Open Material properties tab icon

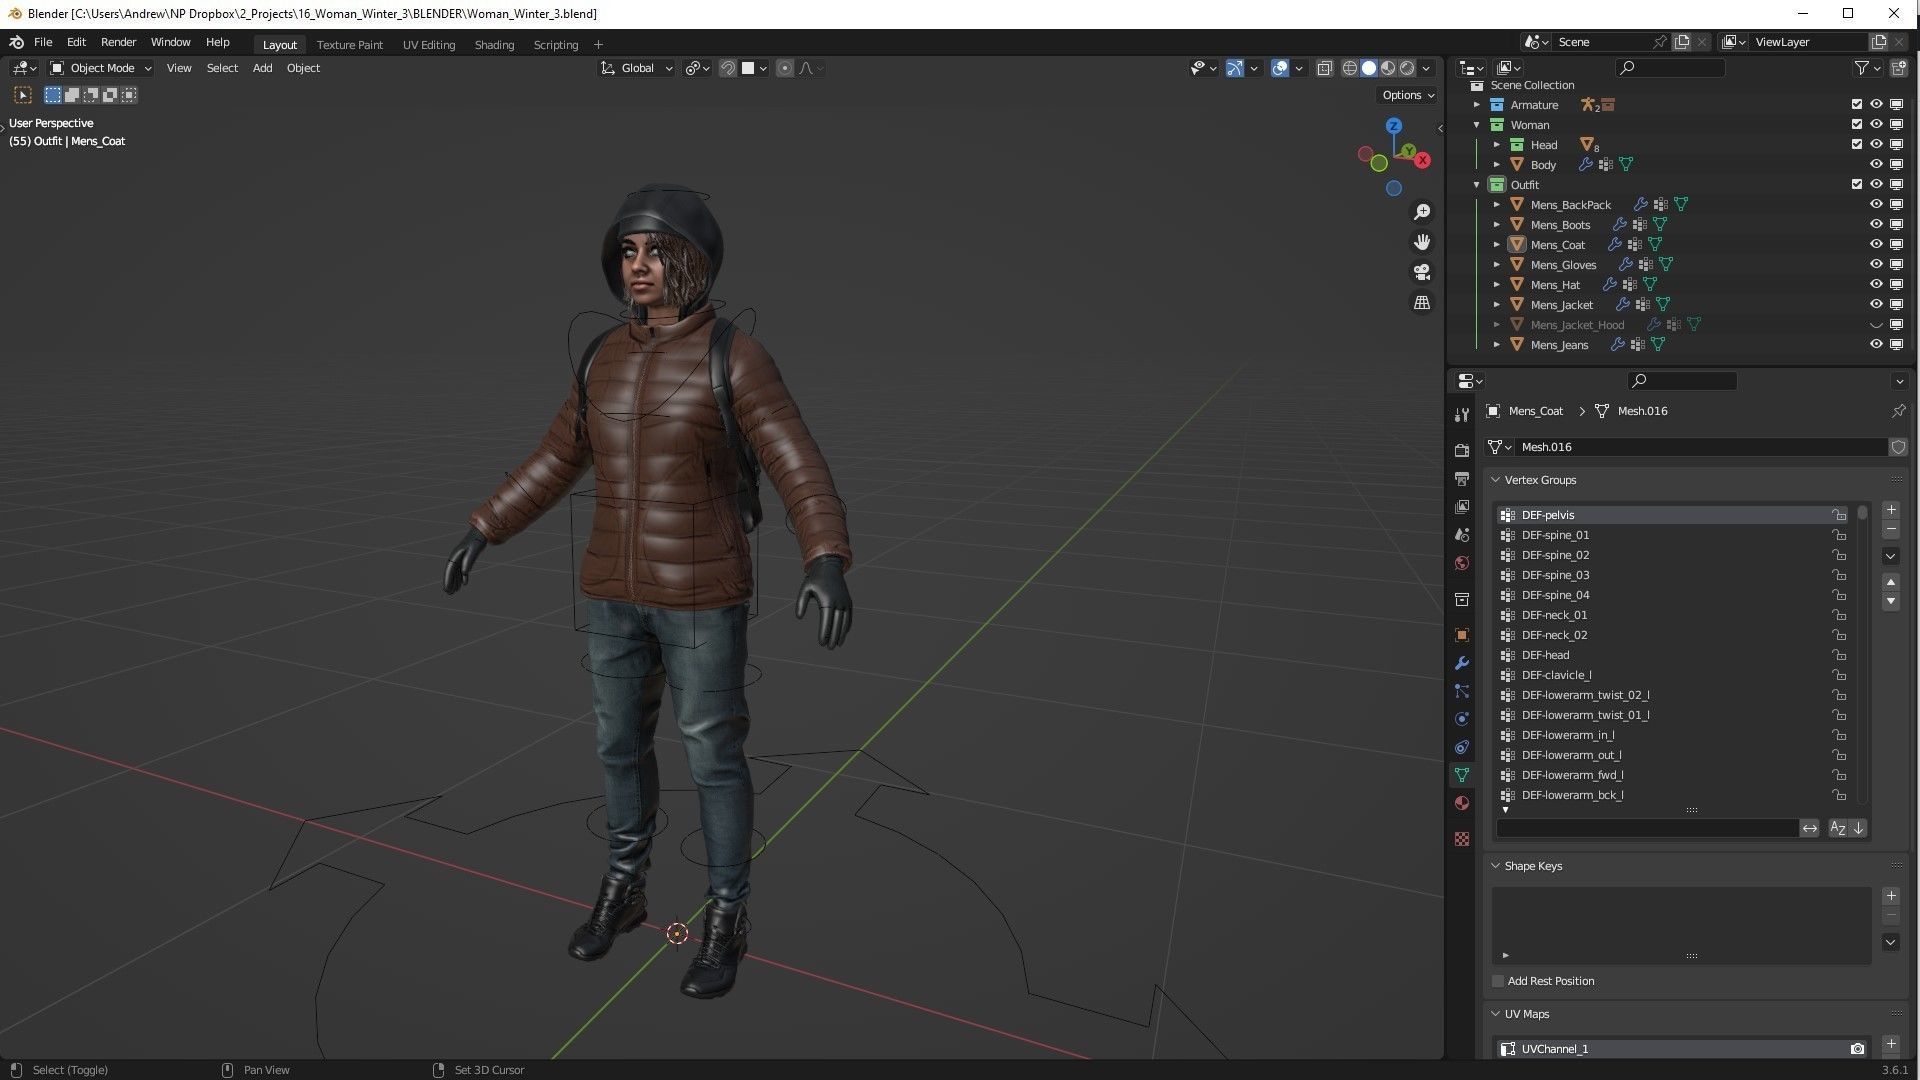coord(1462,803)
